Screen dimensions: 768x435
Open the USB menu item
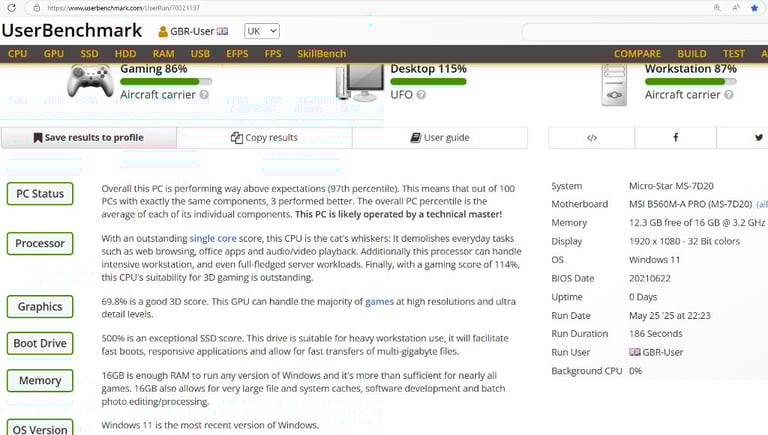tap(200, 54)
